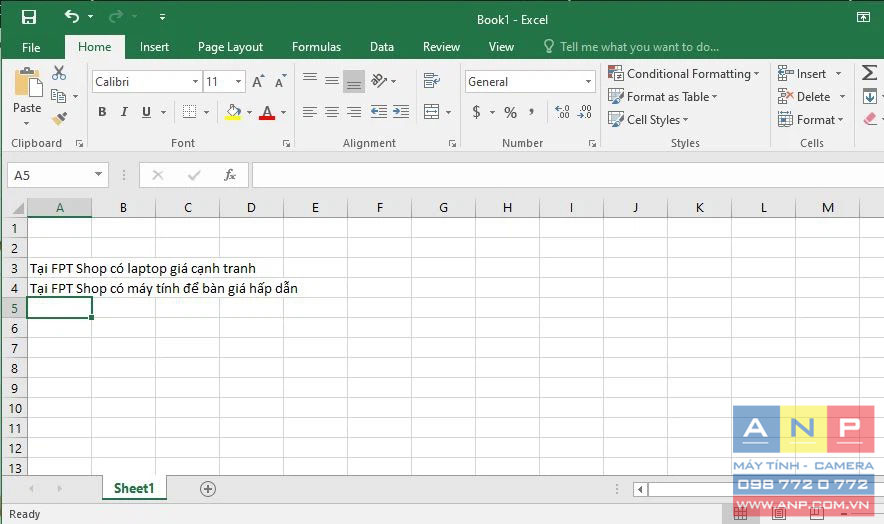The height and width of the screenshot is (524, 884).
Task: Click the horizontal scrollbar left arrow
Action: (x=640, y=489)
